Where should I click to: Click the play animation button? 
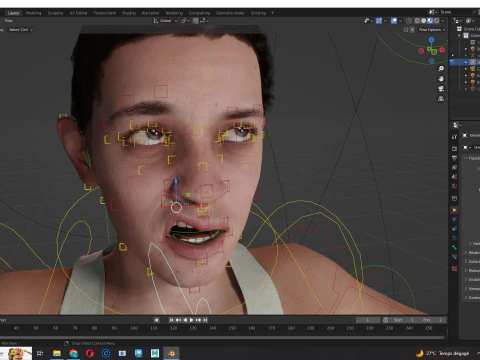(192, 320)
